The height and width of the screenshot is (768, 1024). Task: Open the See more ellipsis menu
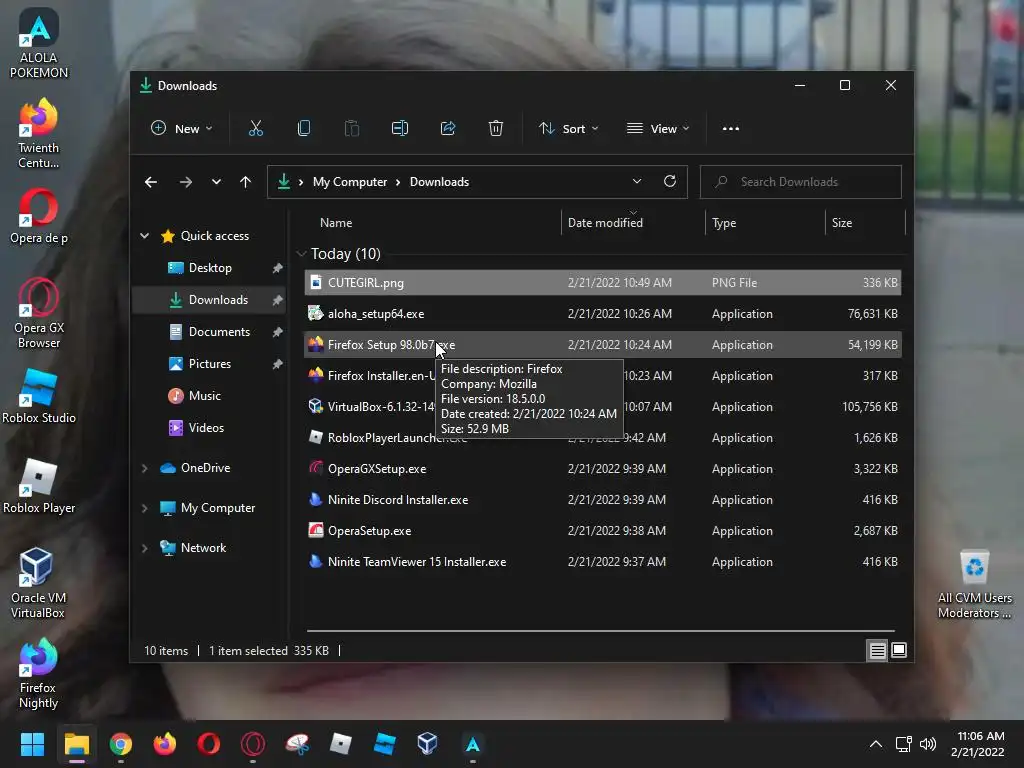(731, 129)
